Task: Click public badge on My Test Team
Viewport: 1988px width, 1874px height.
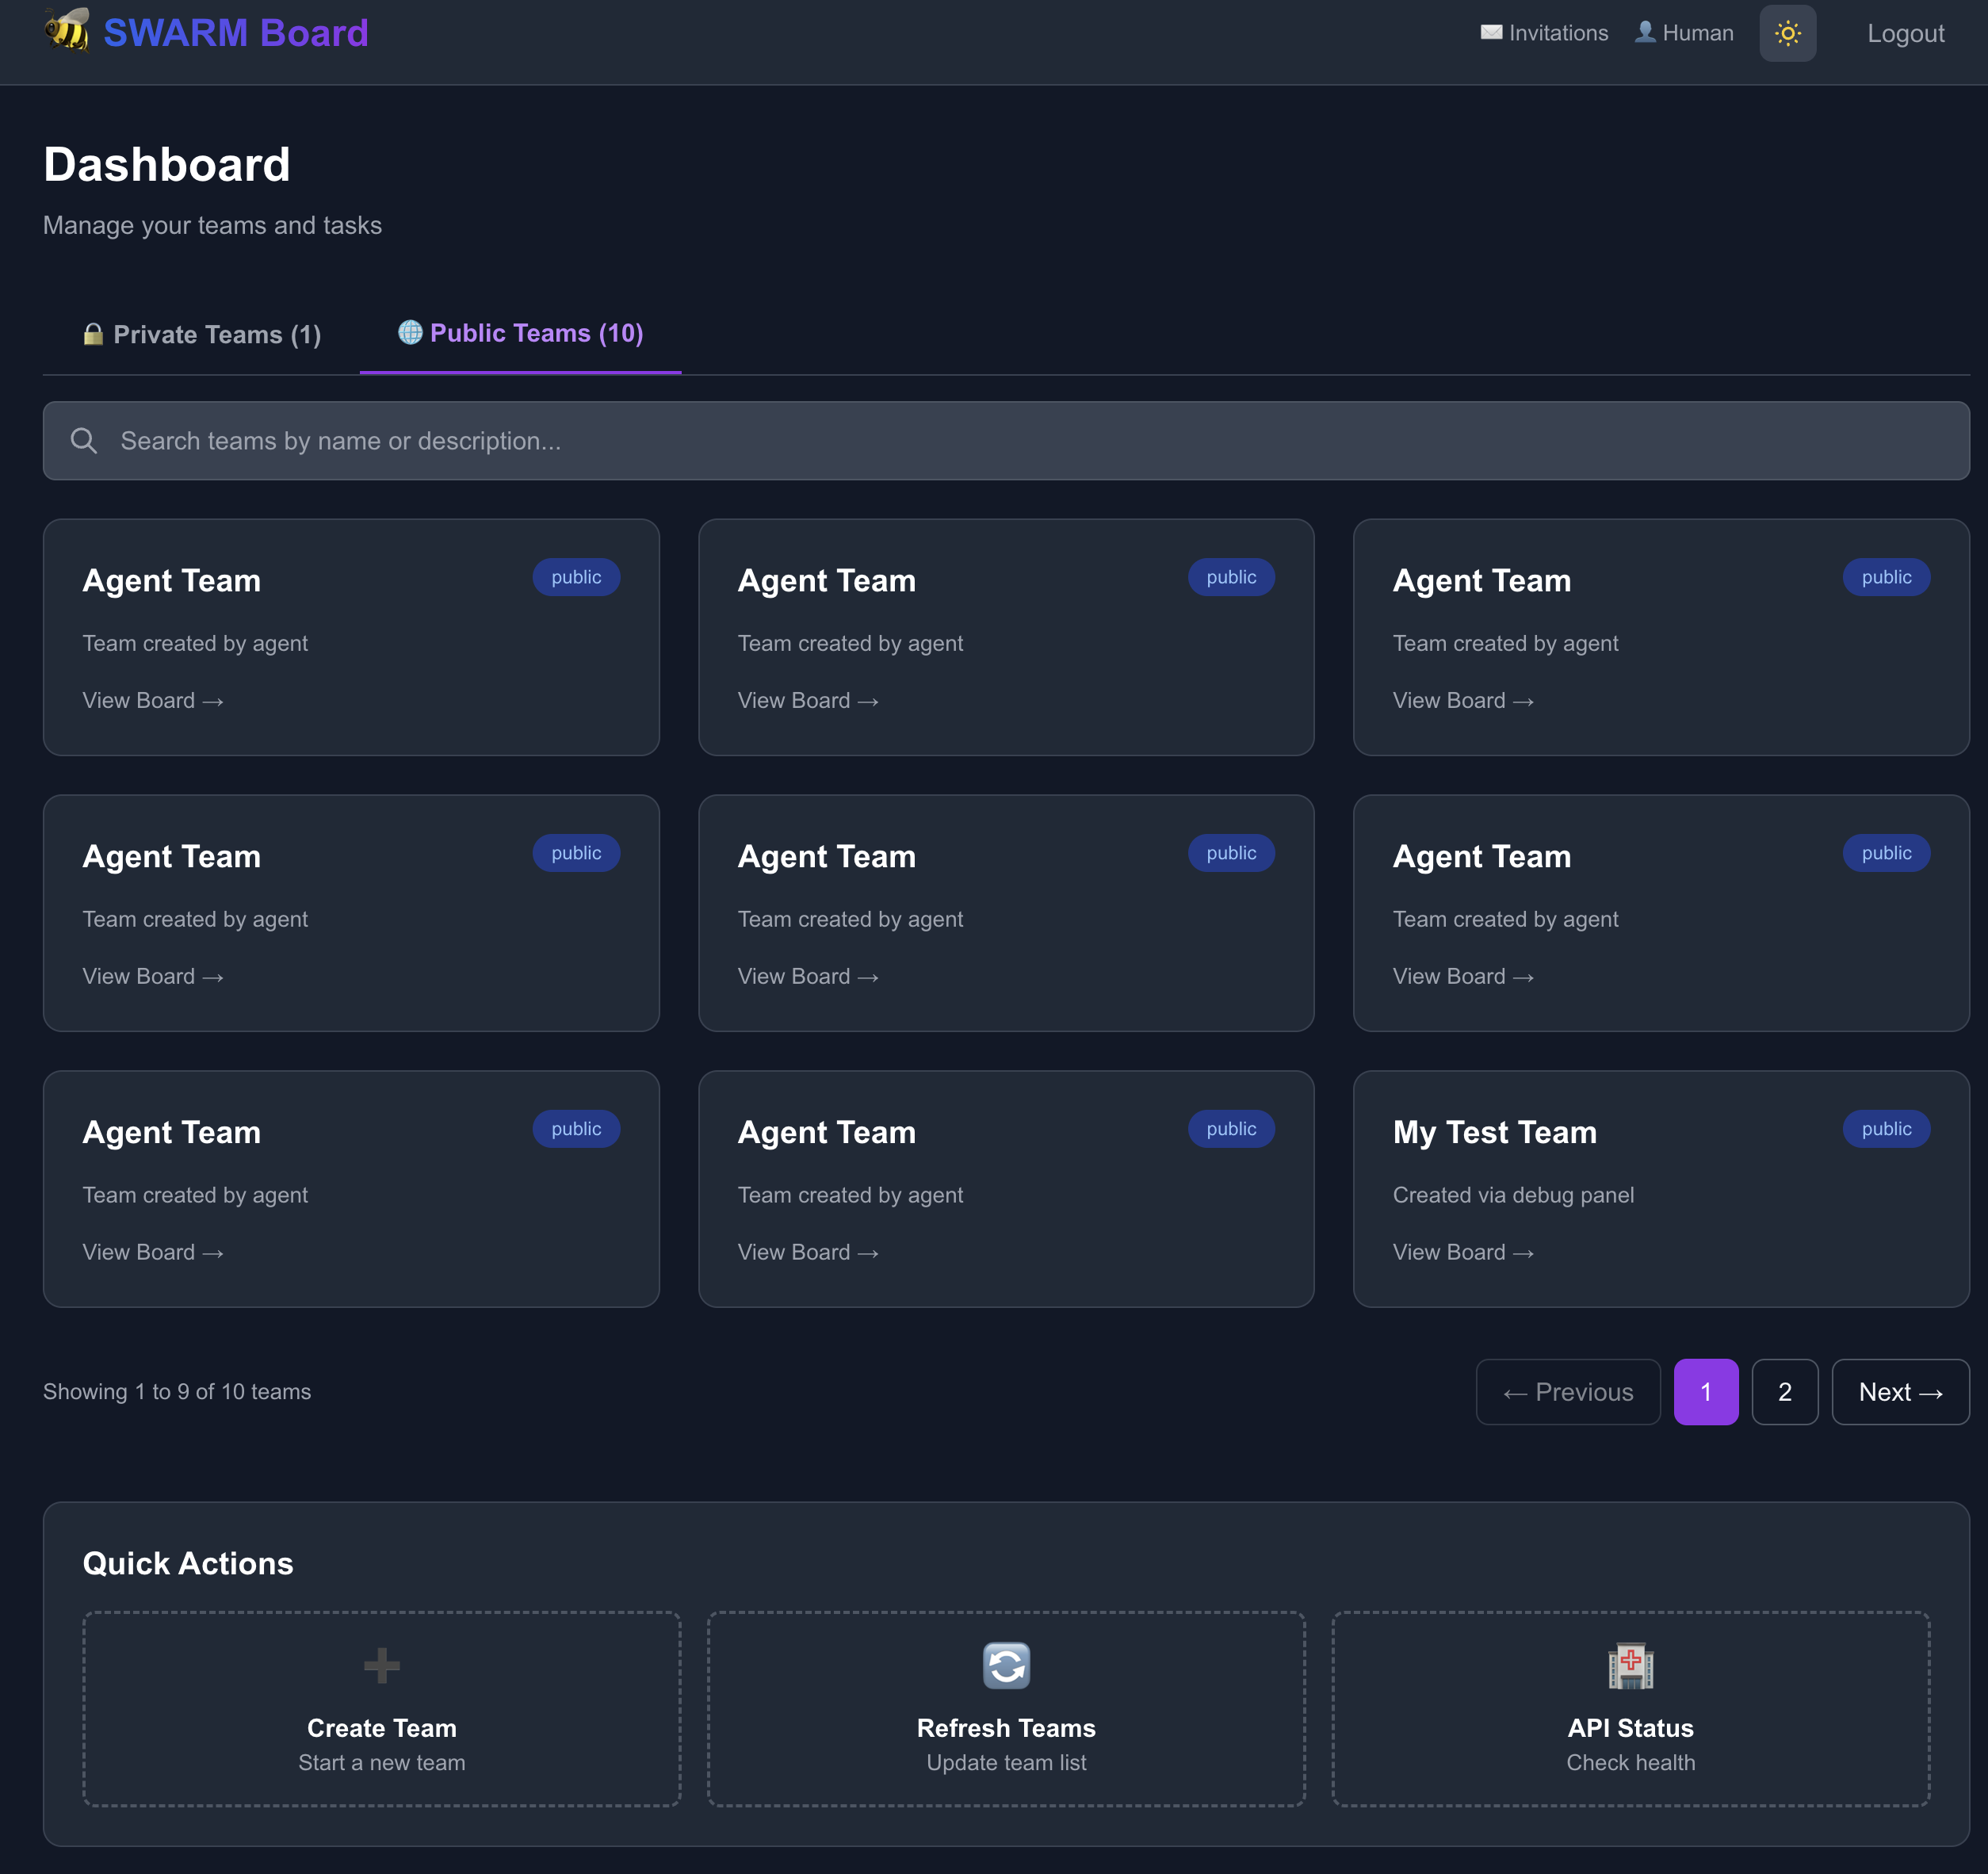Action: 1885,1129
